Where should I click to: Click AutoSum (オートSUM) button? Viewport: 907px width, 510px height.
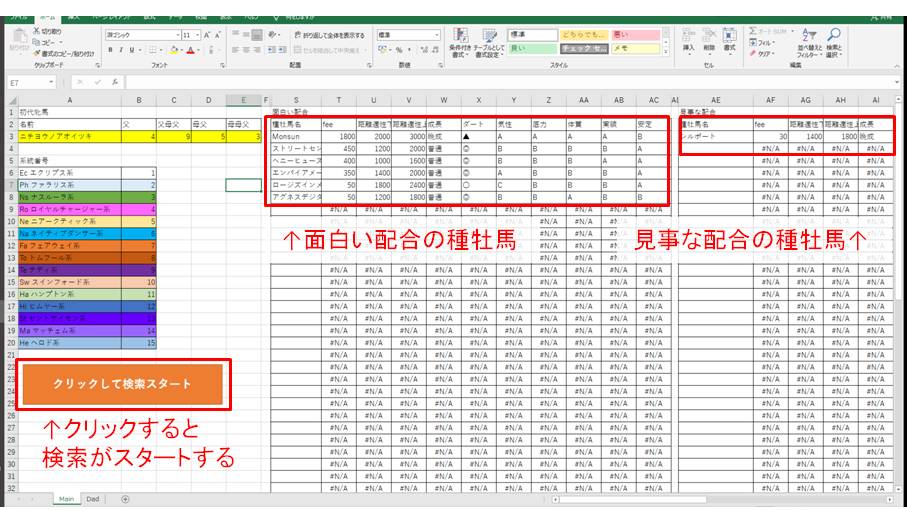[768, 31]
